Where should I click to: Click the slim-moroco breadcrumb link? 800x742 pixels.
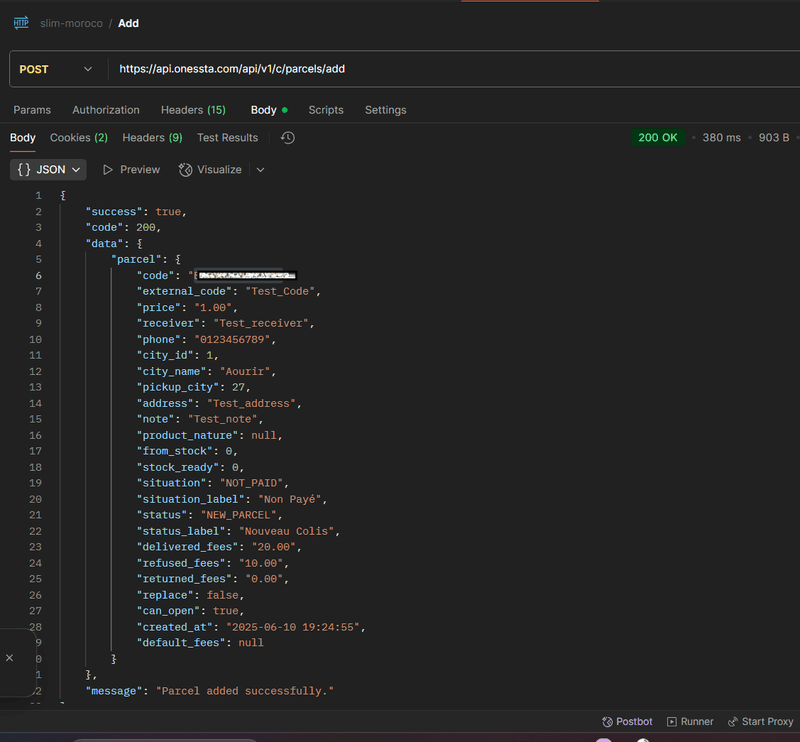coord(71,23)
